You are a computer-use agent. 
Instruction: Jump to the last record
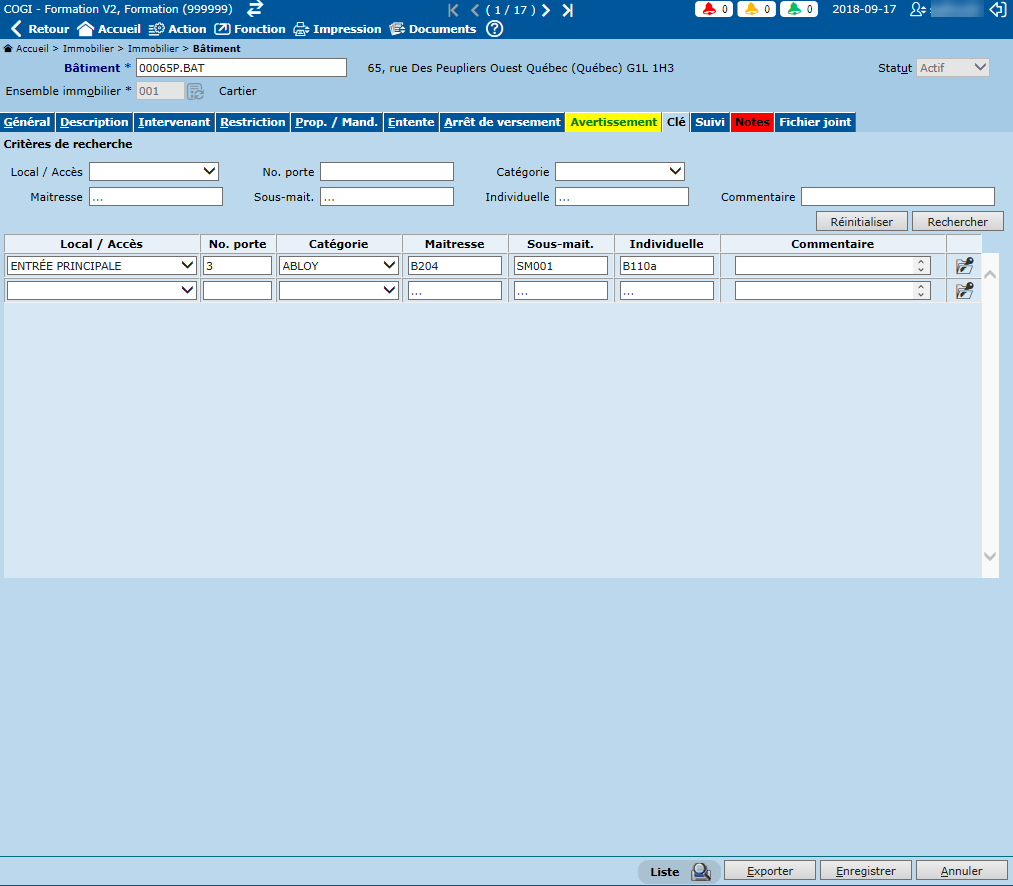[x=567, y=10]
